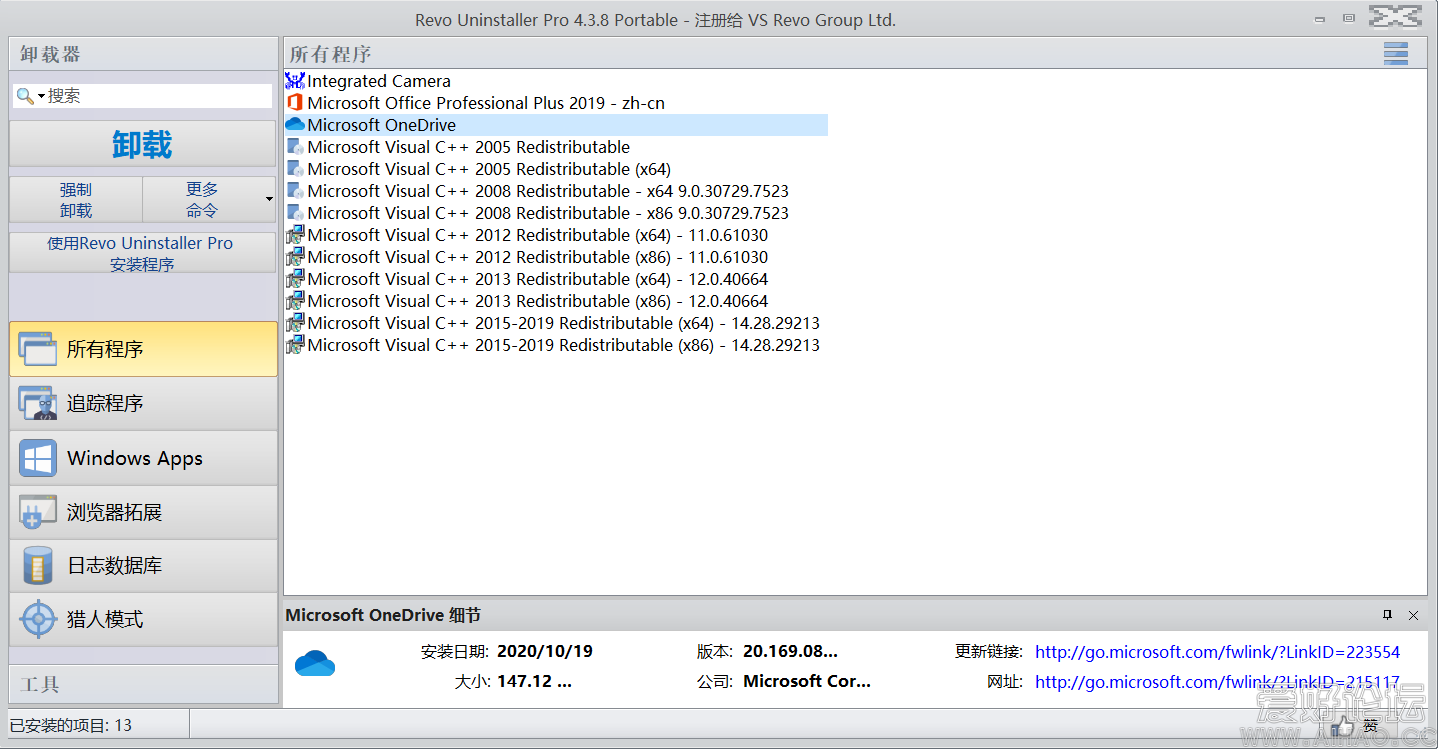Click the thumbs-up like icon
The height and width of the screenshot is (750, 1438).
[x=1345, y=727]
